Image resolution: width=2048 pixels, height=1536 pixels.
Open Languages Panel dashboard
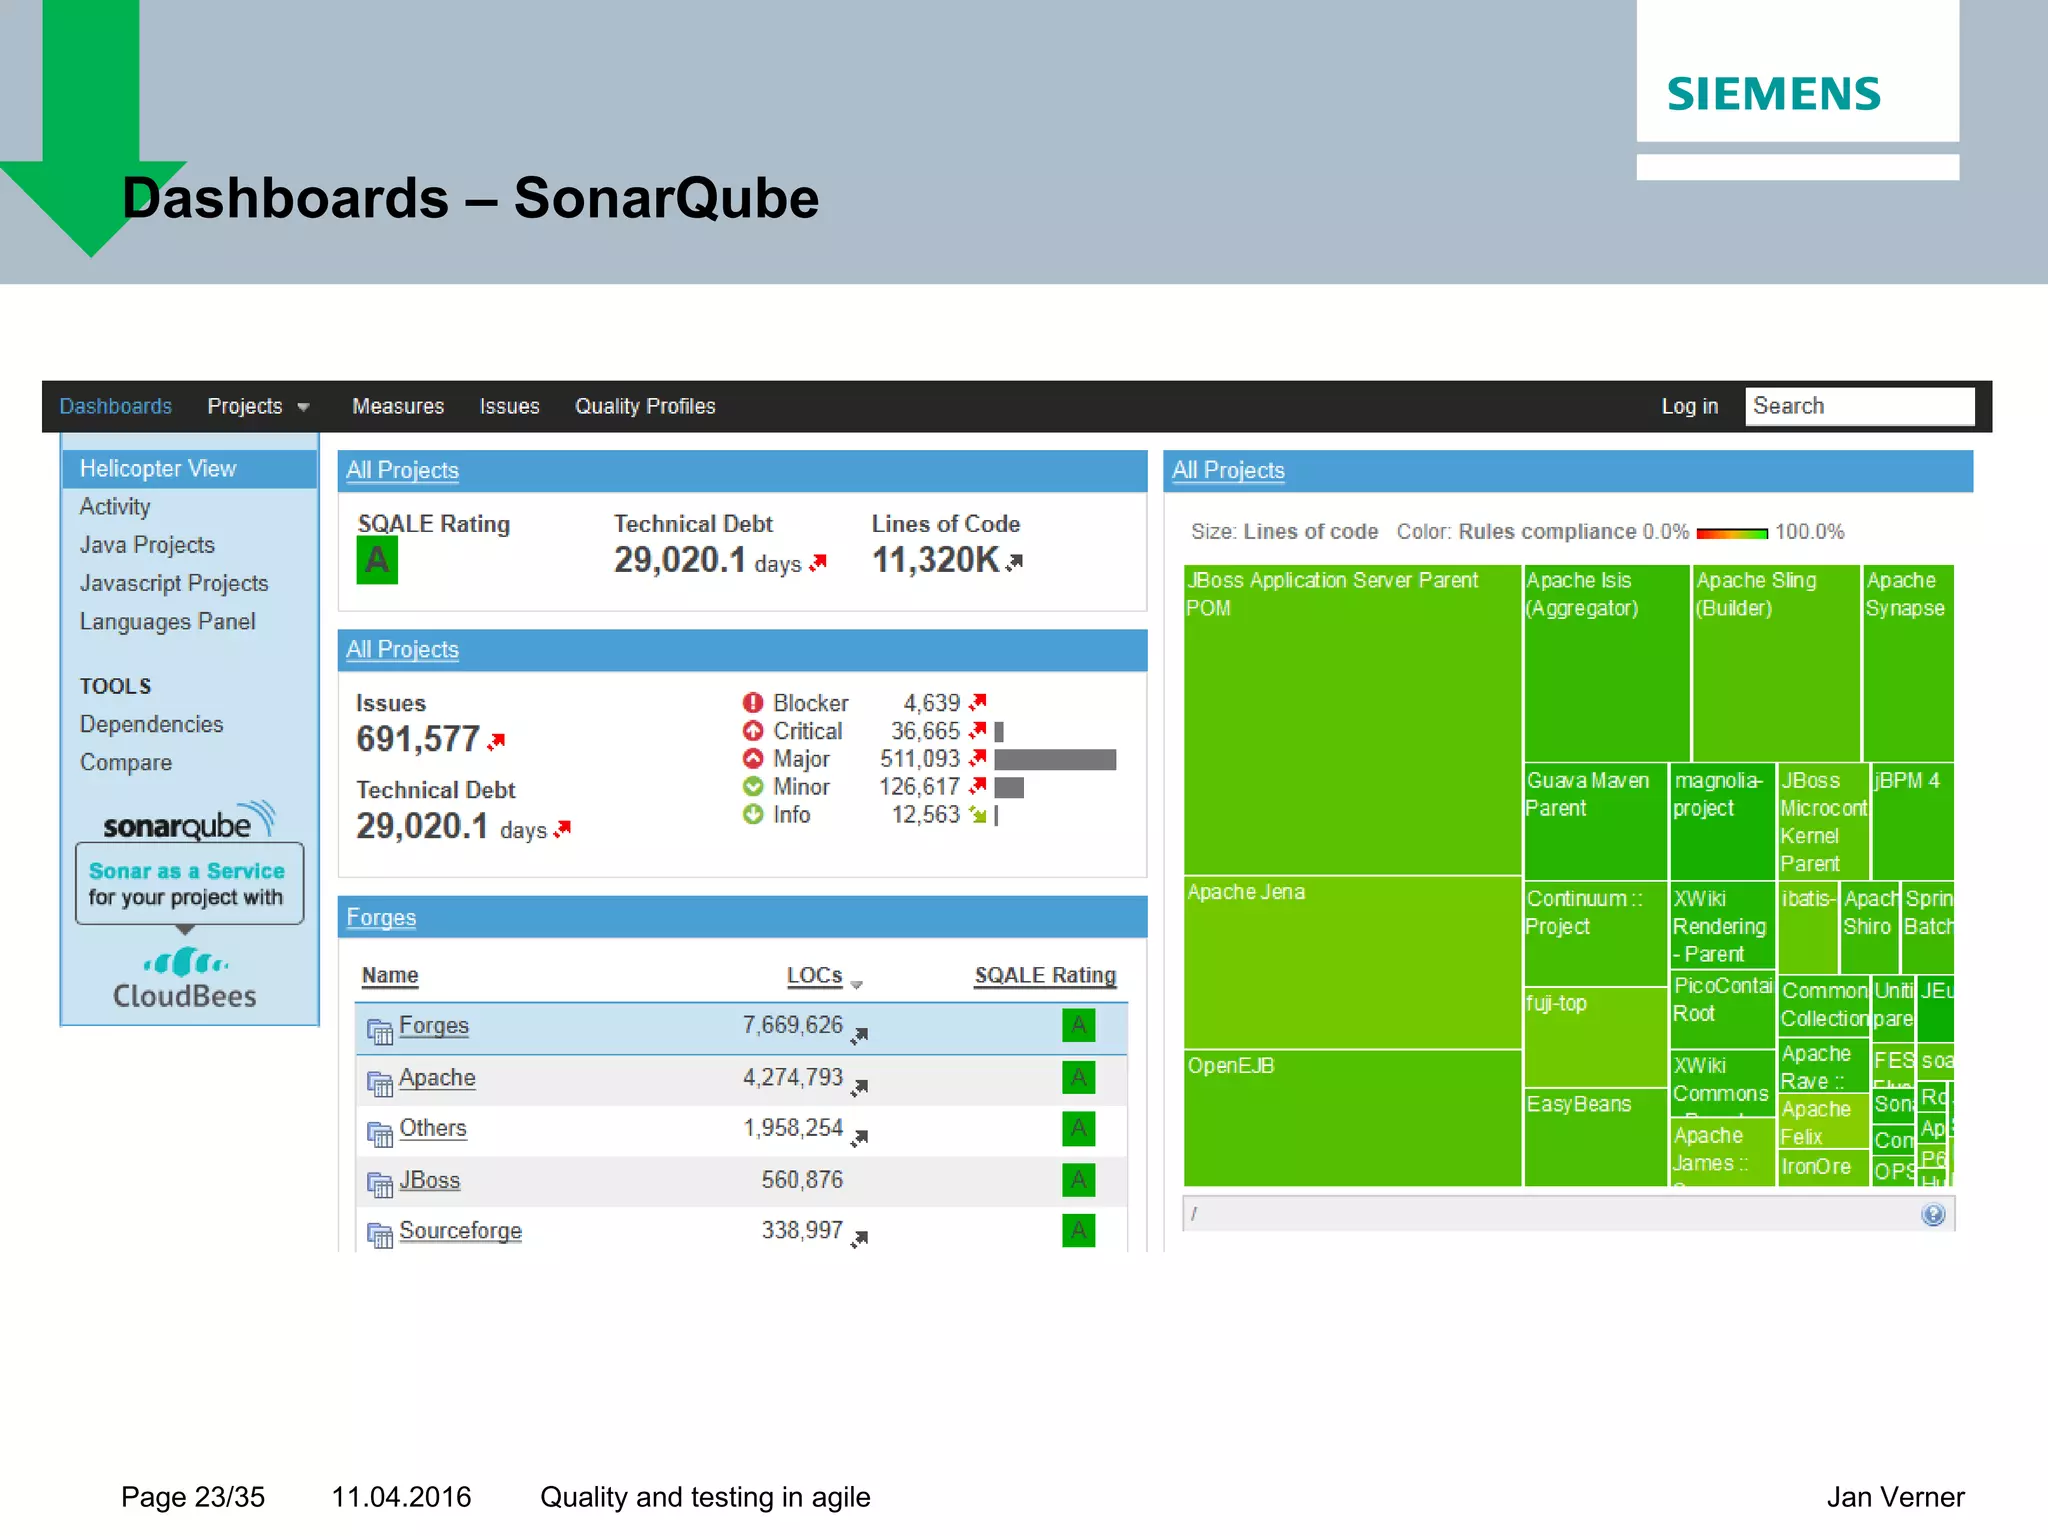[x=167, y=622]
